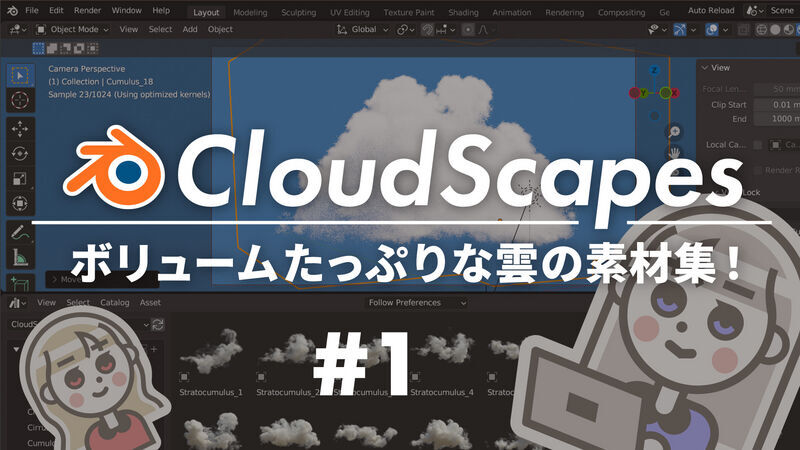Toggle snapping magnet in header

tap(428, 30)
